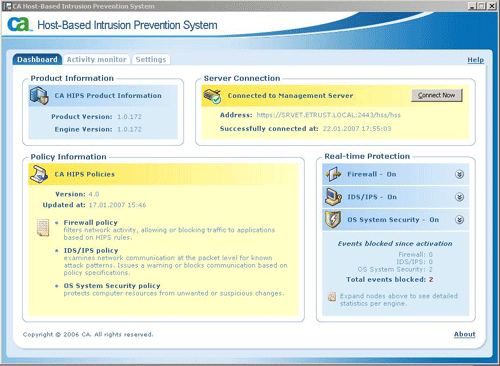Open the Activity monitor tab

tap(97, 60)
